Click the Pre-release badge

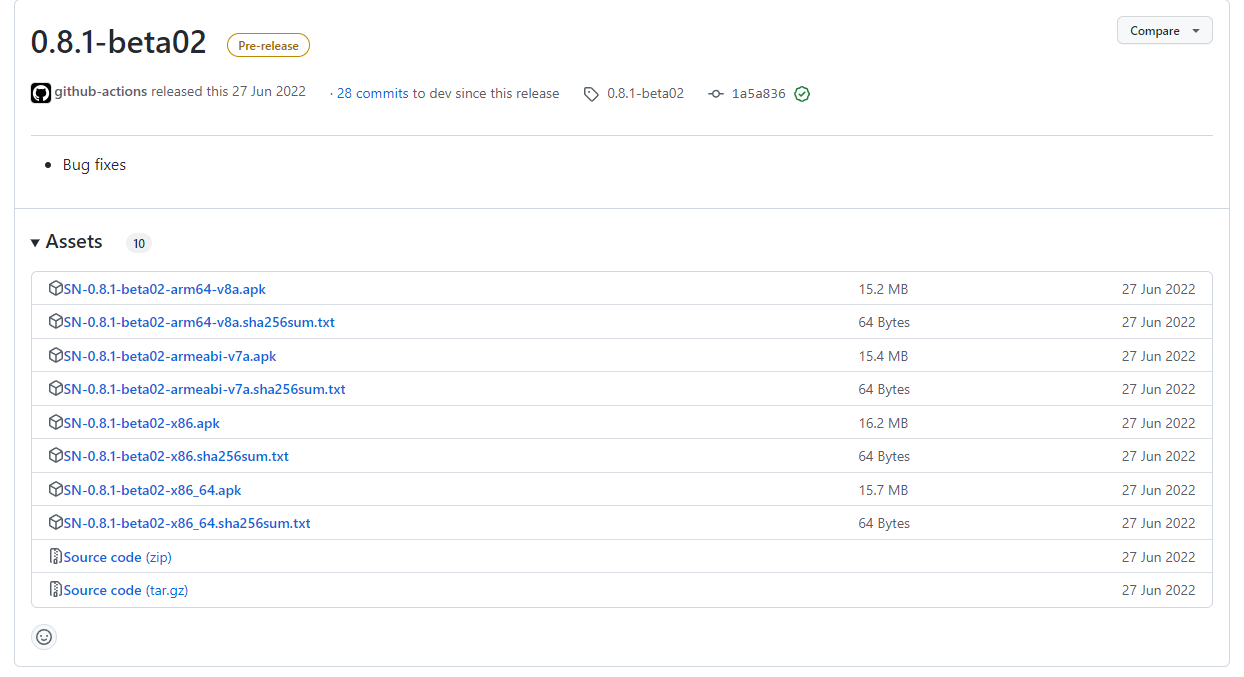[268, 45]
